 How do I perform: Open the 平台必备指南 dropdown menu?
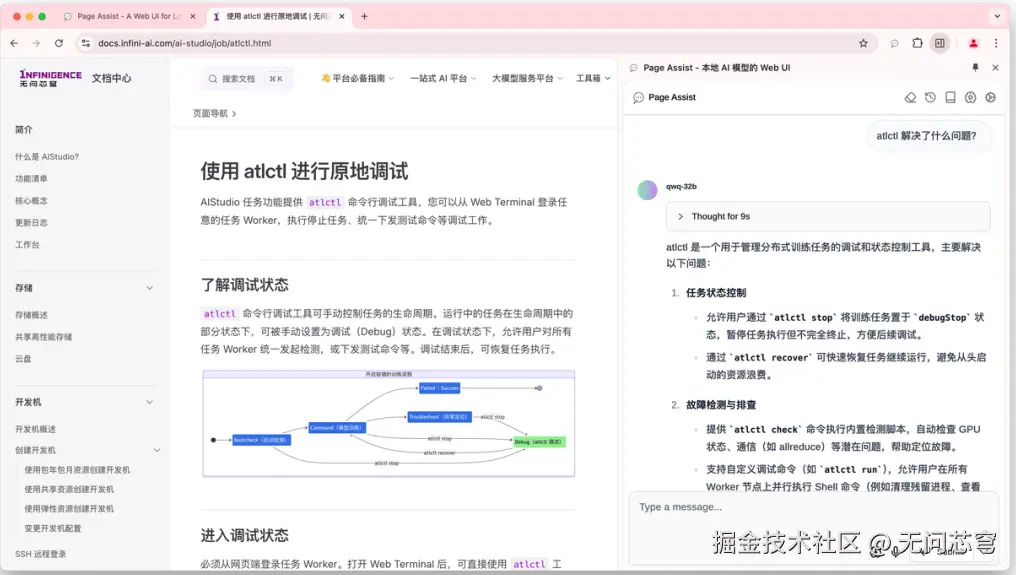click(358, 78)
